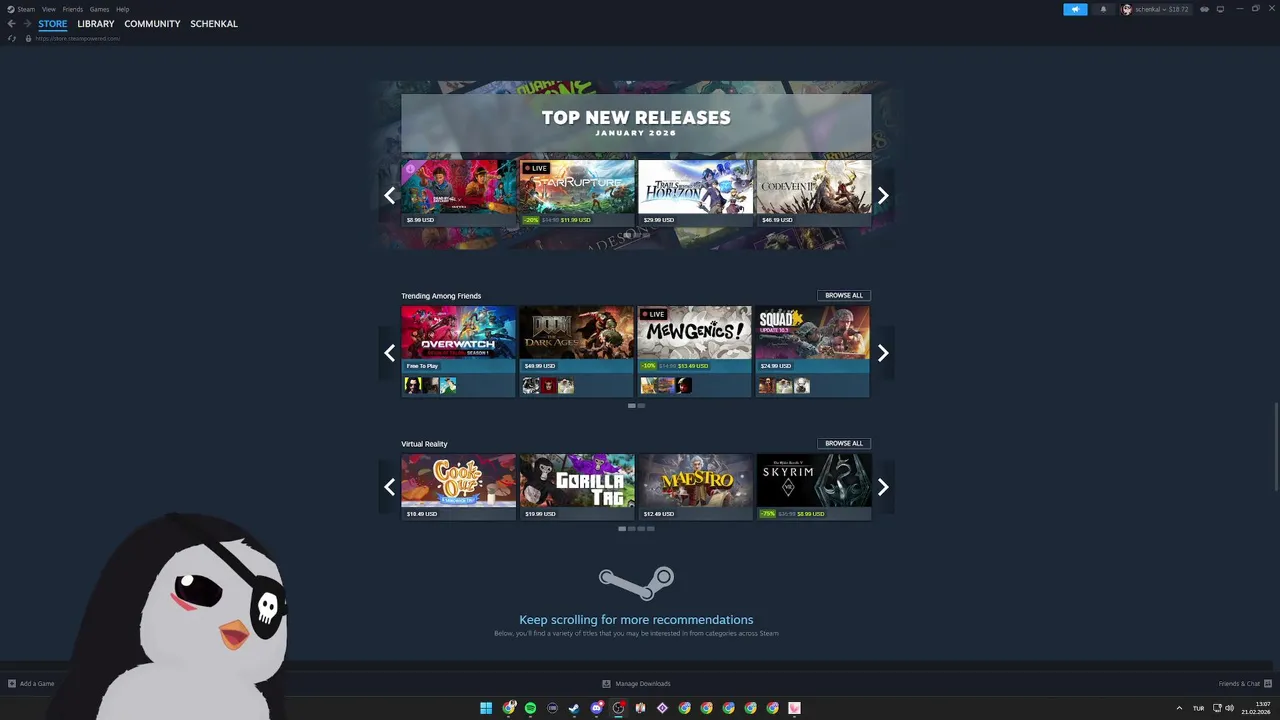The image size is (1280, 720).
Task: Open volume control in system tray
Action: pyautogui.click(x=1230, y=708)
